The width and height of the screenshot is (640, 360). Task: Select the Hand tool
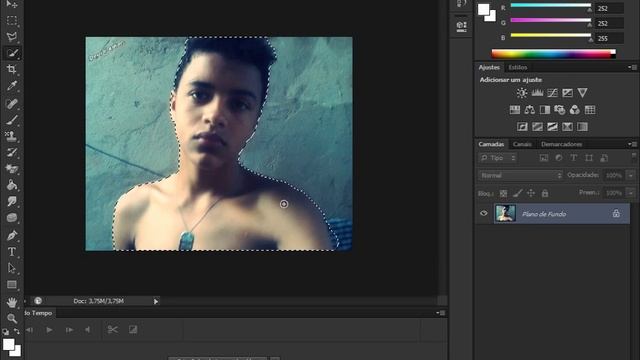[12, 302]
